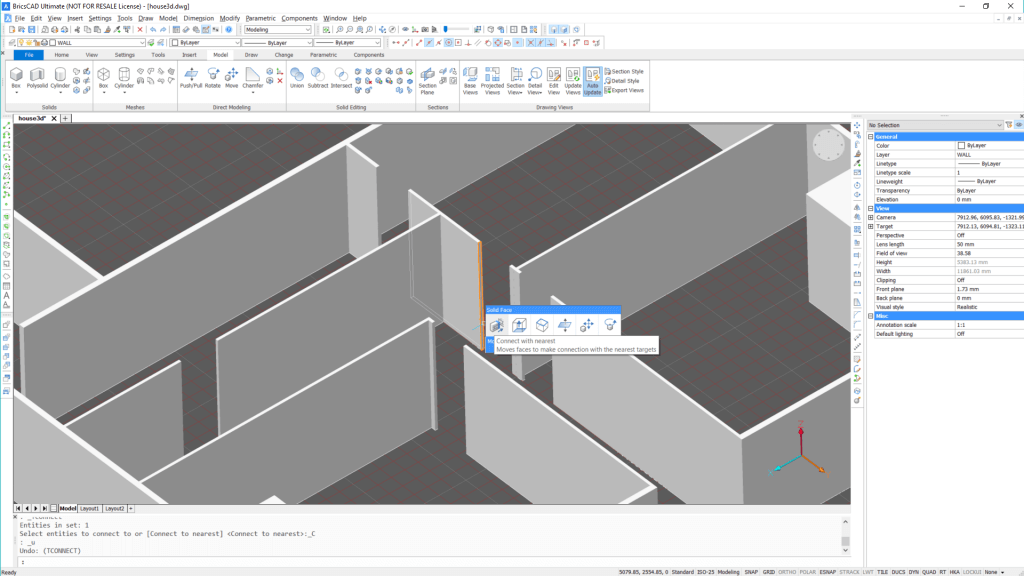
Task: Toggle Auto Update for drawing views
Action: click(x=595, y=80)
